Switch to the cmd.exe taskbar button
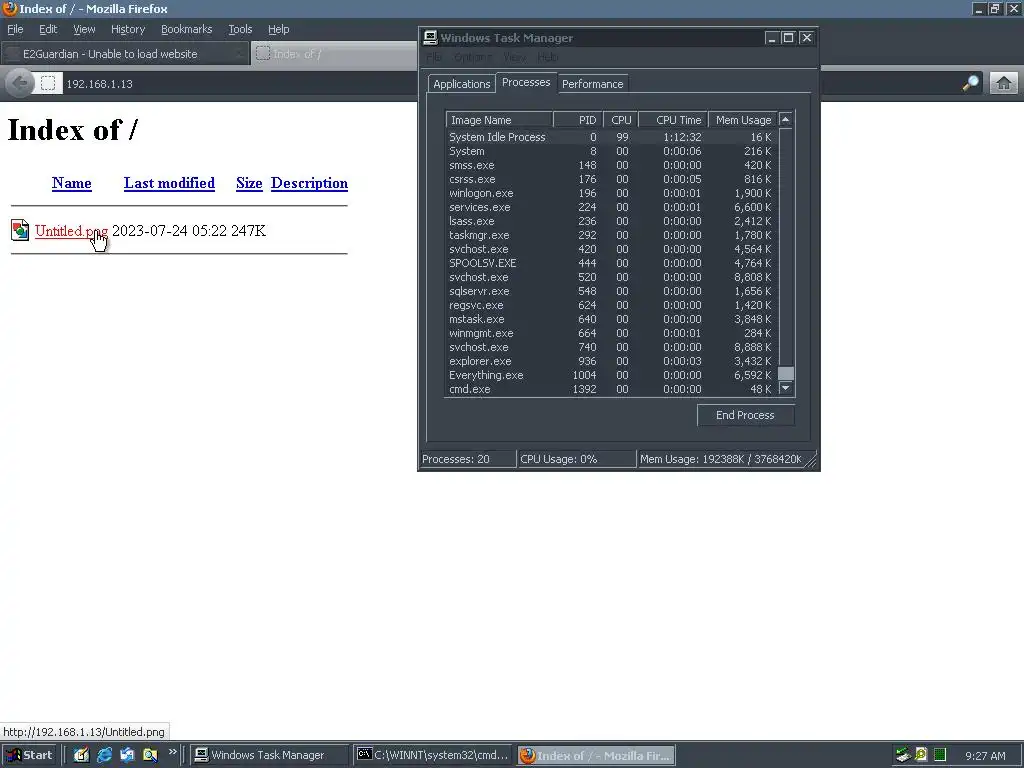Screen dimensions: 1024x768 tap(433, 755)
